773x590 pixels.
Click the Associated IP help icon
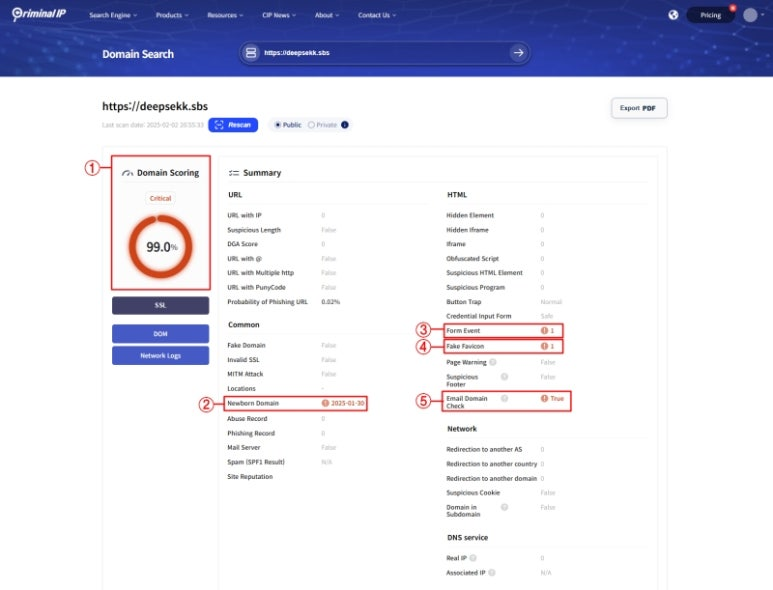click(492, 572)
